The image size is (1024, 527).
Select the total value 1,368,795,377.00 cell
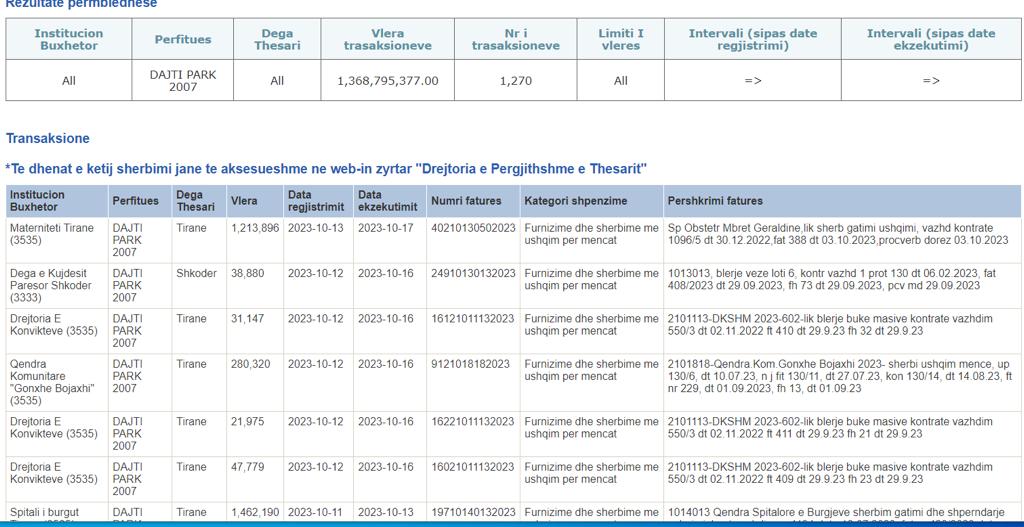click(388, 81)
